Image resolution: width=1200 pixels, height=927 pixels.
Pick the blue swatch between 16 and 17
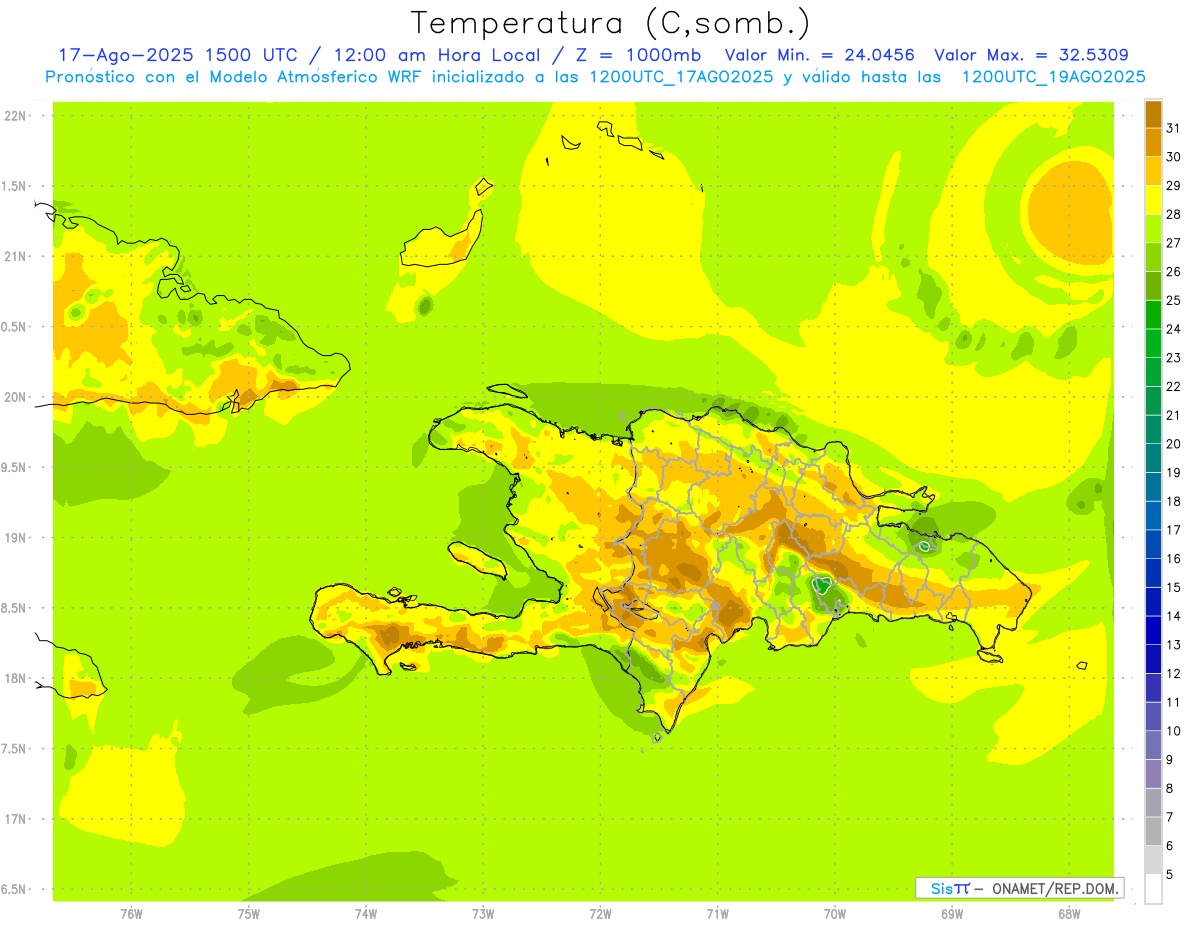pyautogui.click(x=1153, y=544)
